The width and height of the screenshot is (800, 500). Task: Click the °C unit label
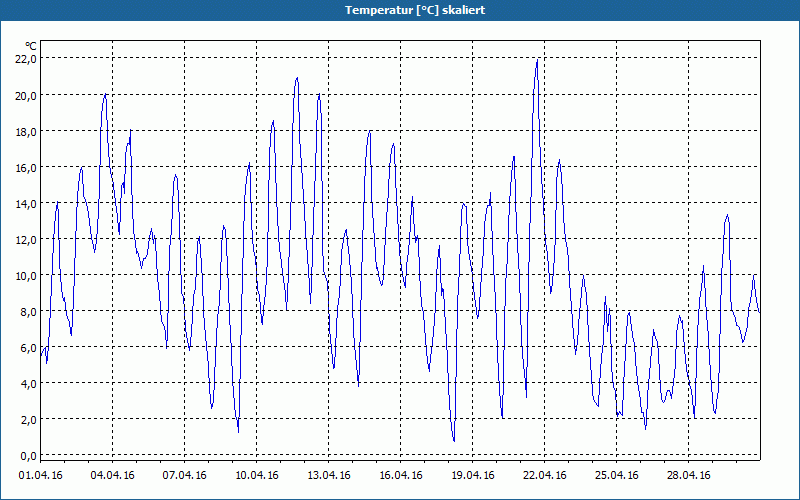point(31,46)
